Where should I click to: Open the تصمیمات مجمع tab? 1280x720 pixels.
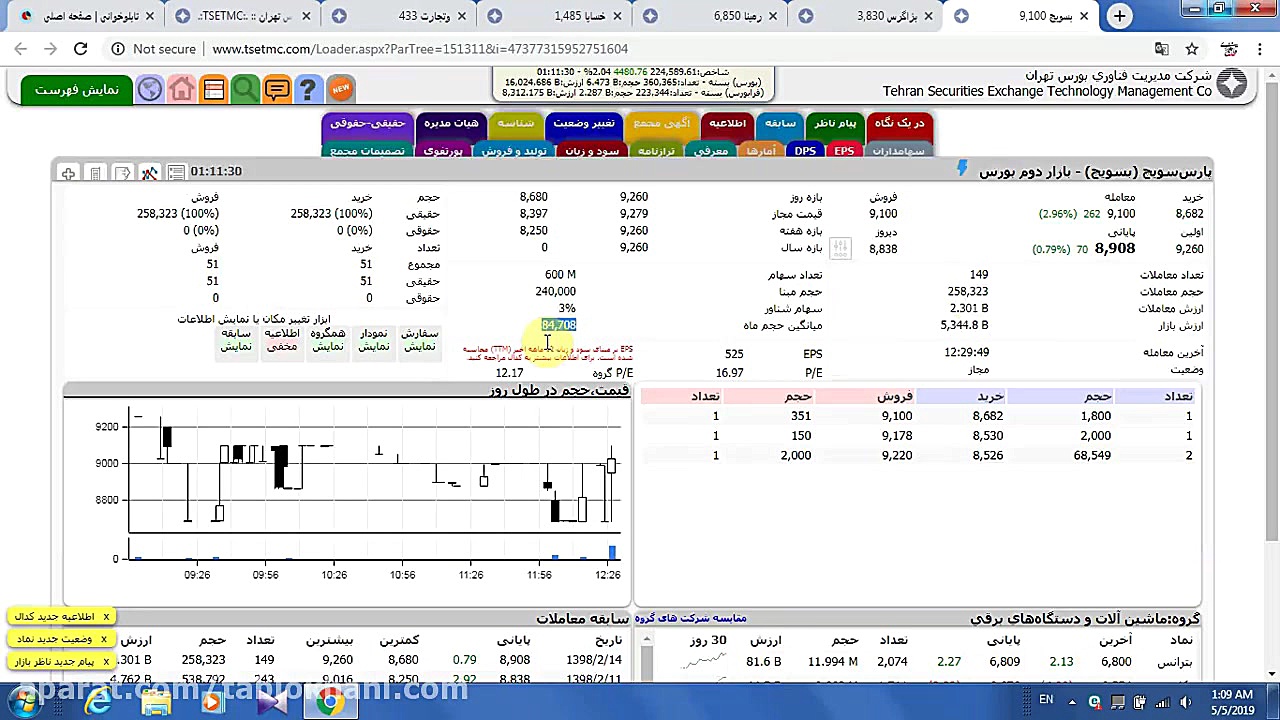coord(367,151)
